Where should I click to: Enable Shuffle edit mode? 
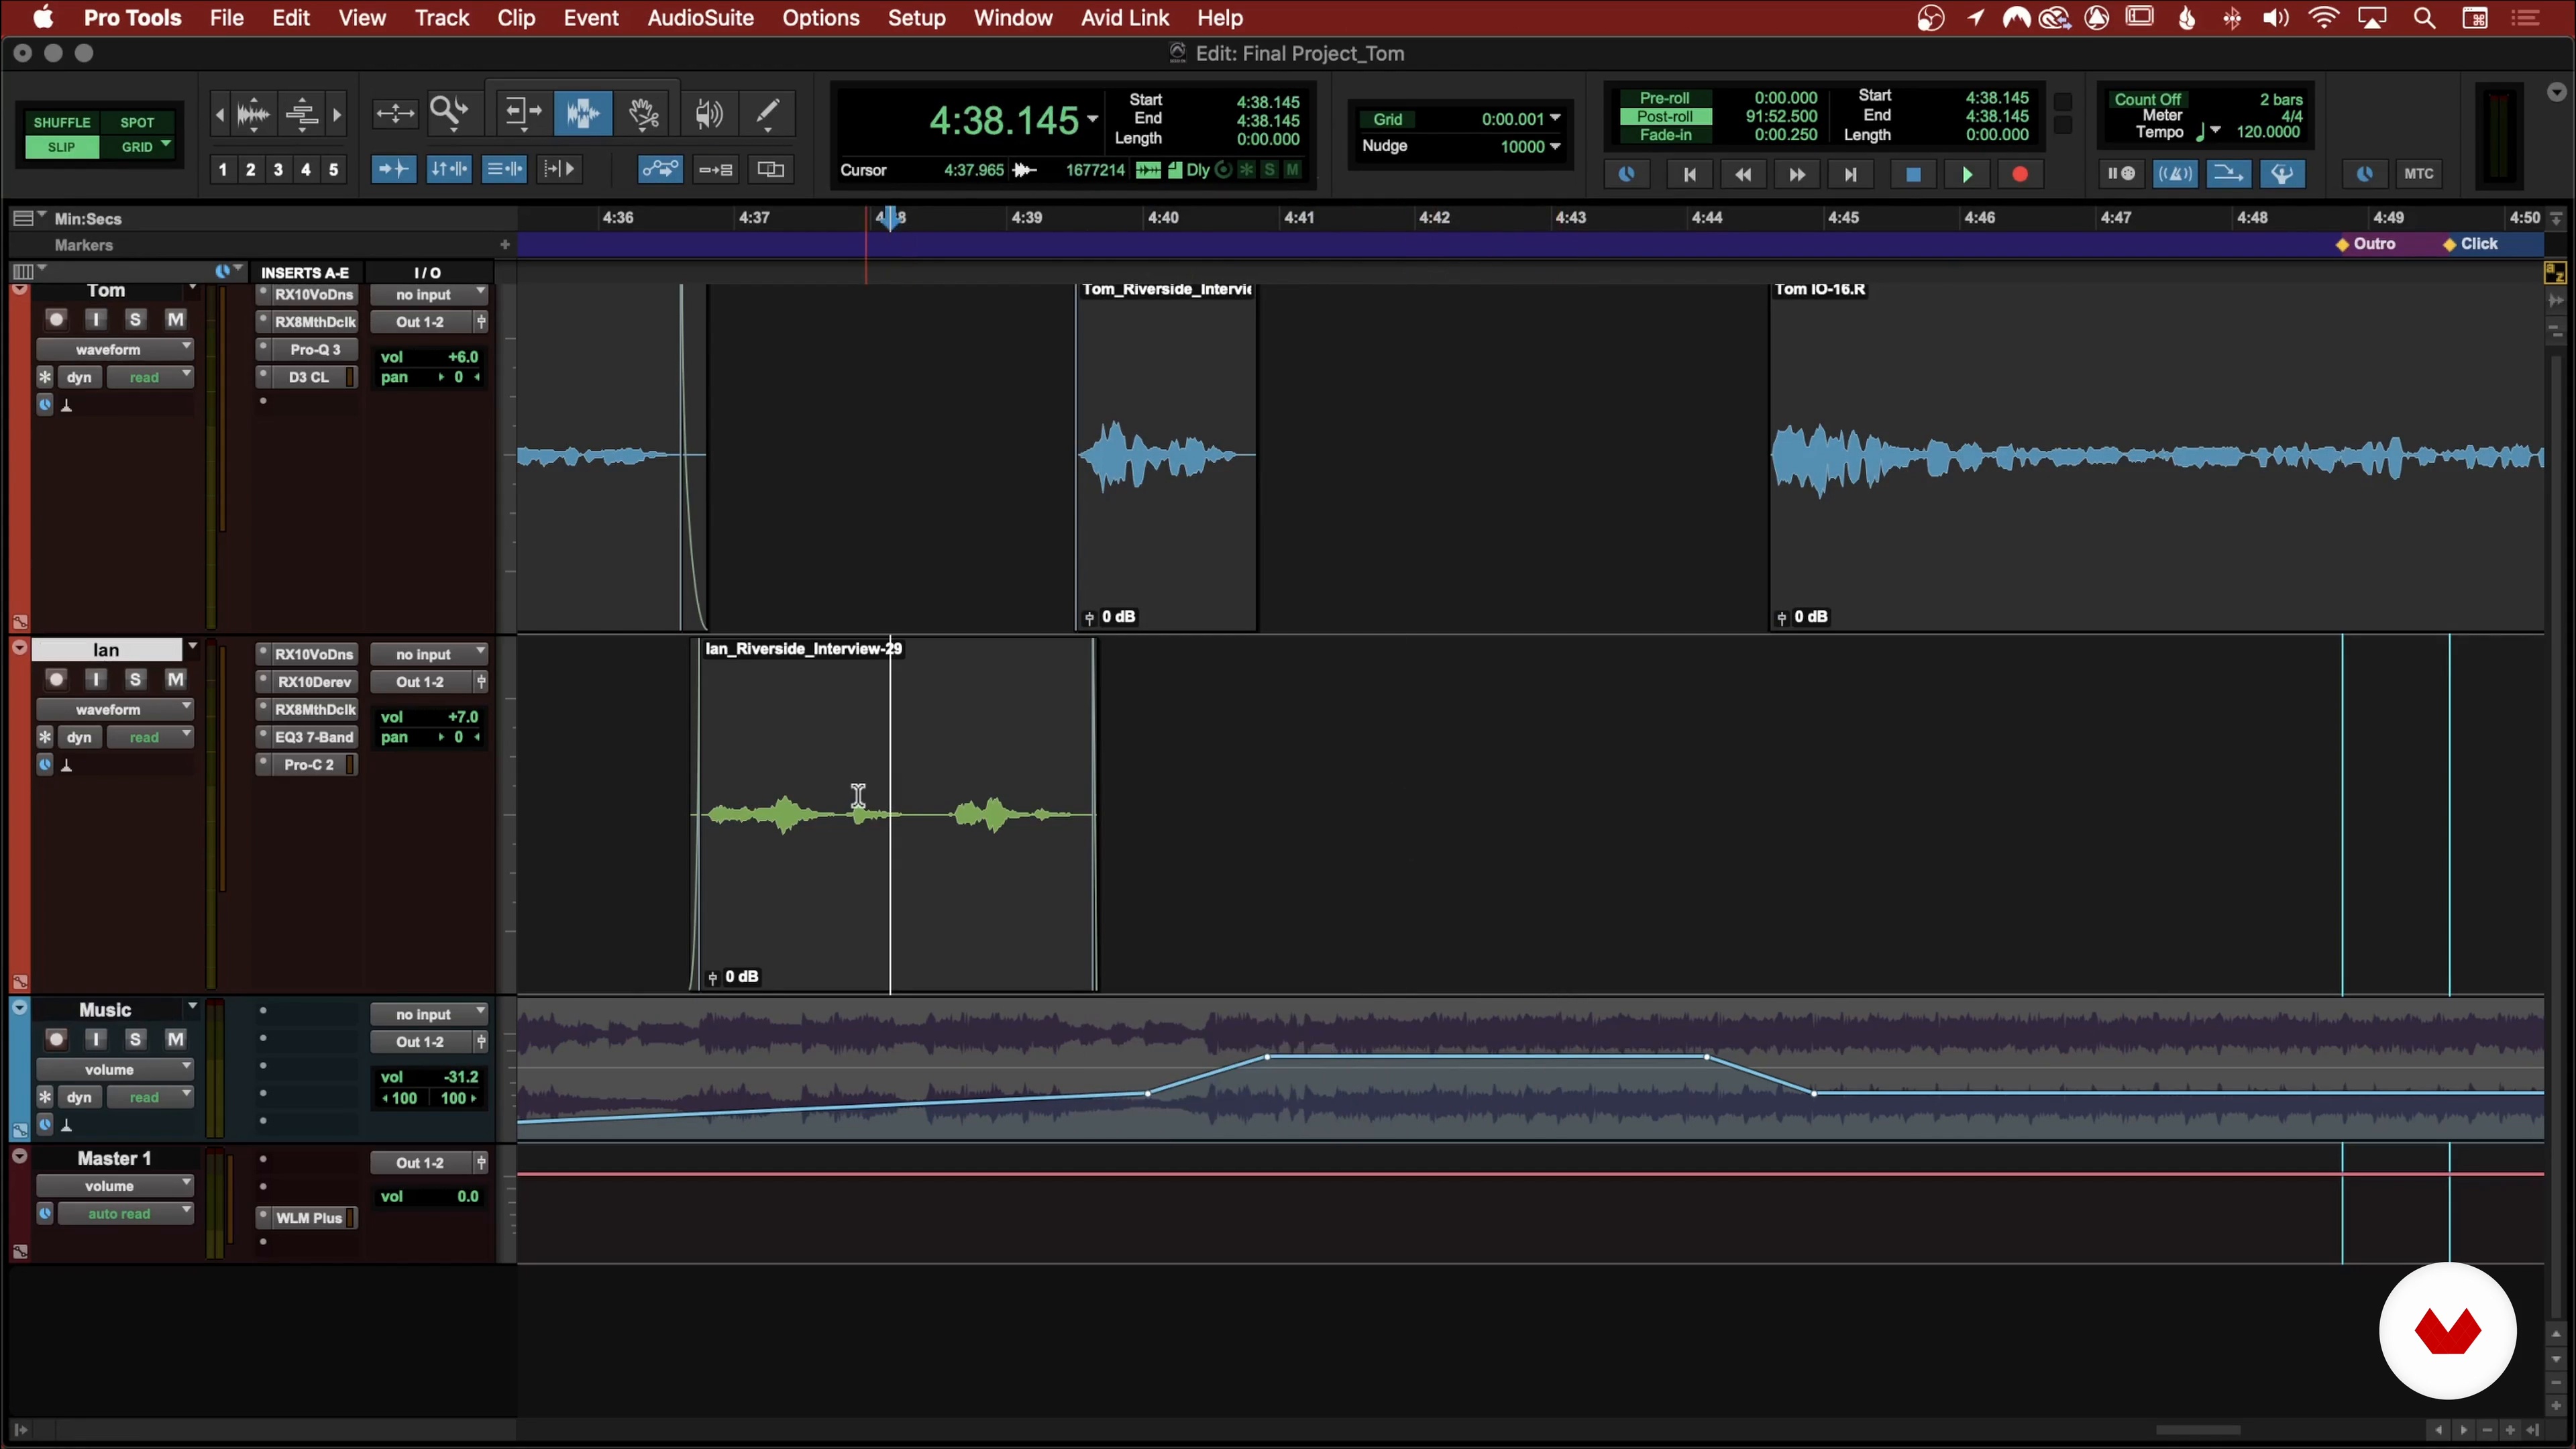click(62, 122)
